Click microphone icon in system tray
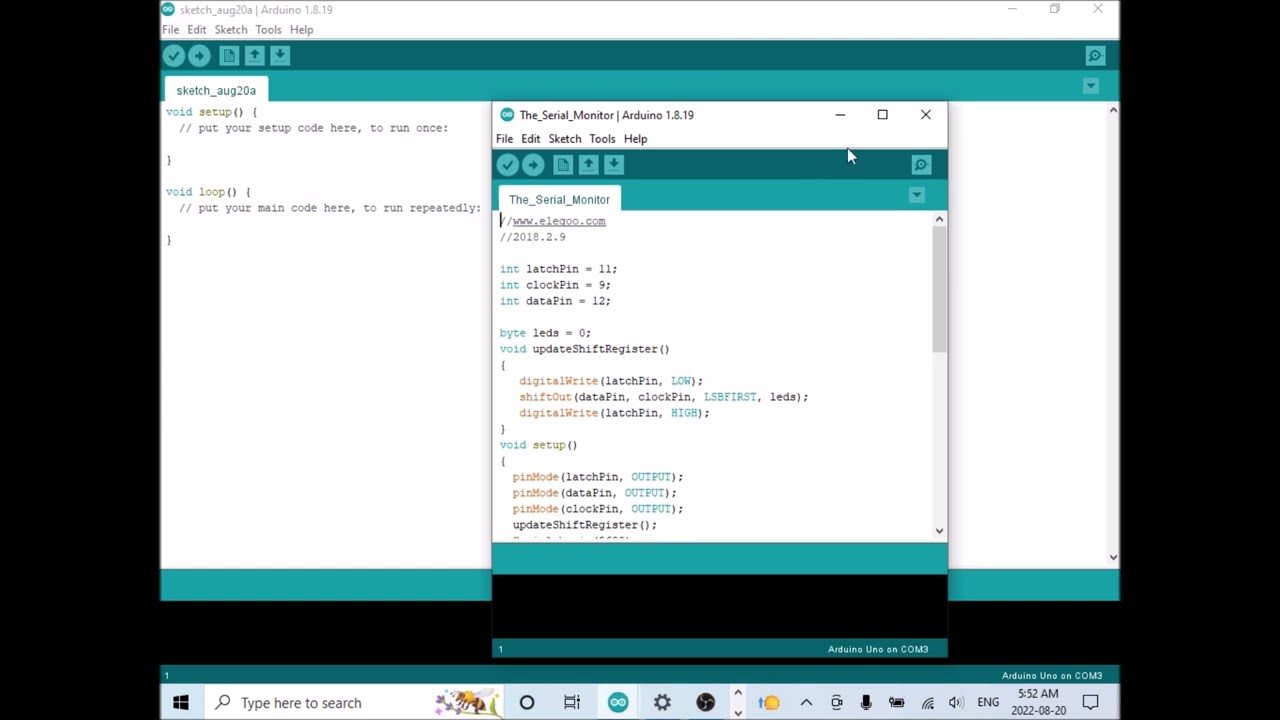Screen dimensions: 1280x720 (866, 703)
